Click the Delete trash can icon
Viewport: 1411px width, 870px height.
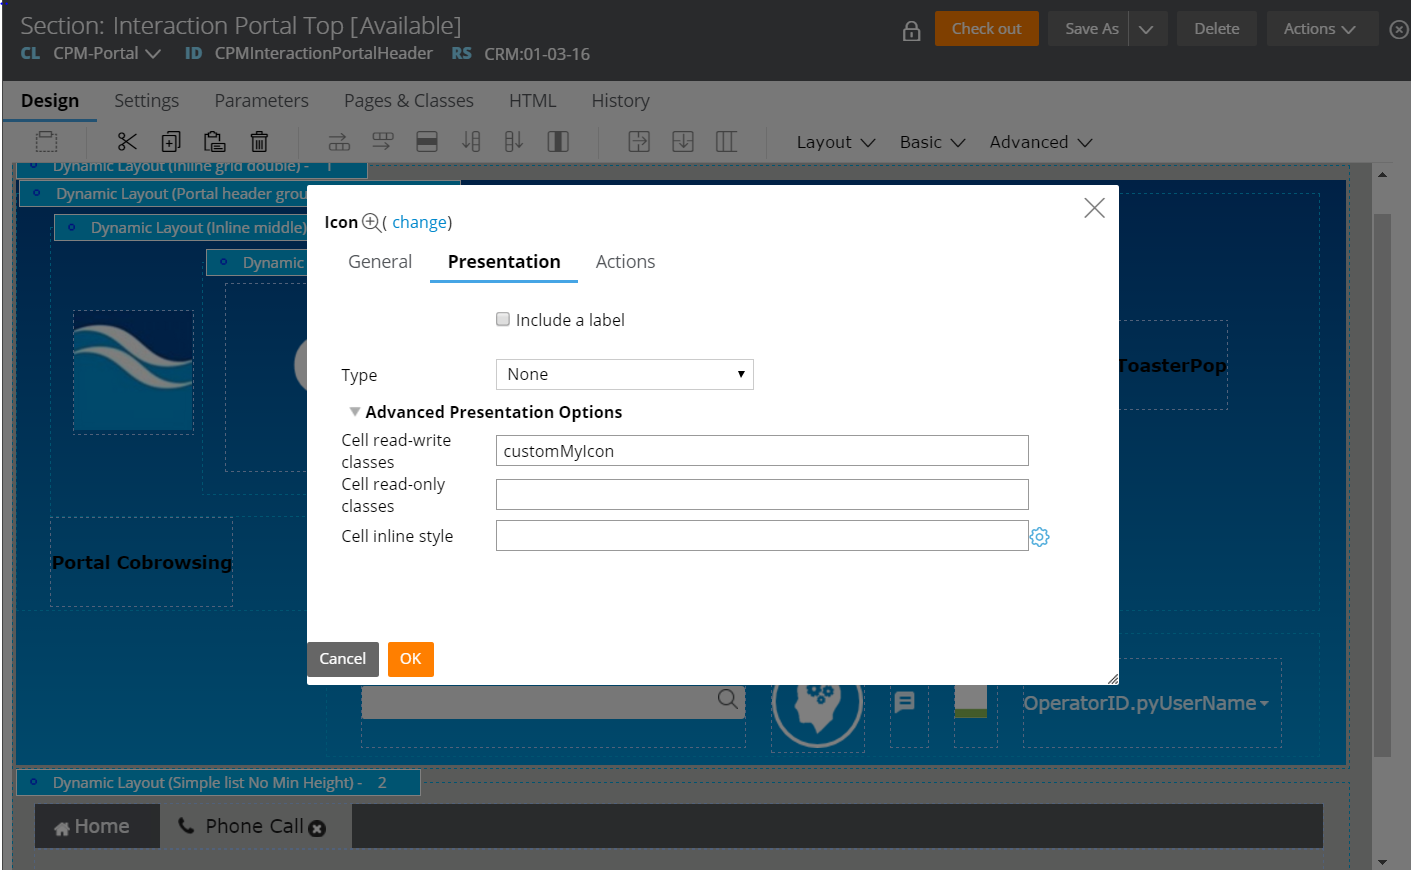click(x=259, y=142)
